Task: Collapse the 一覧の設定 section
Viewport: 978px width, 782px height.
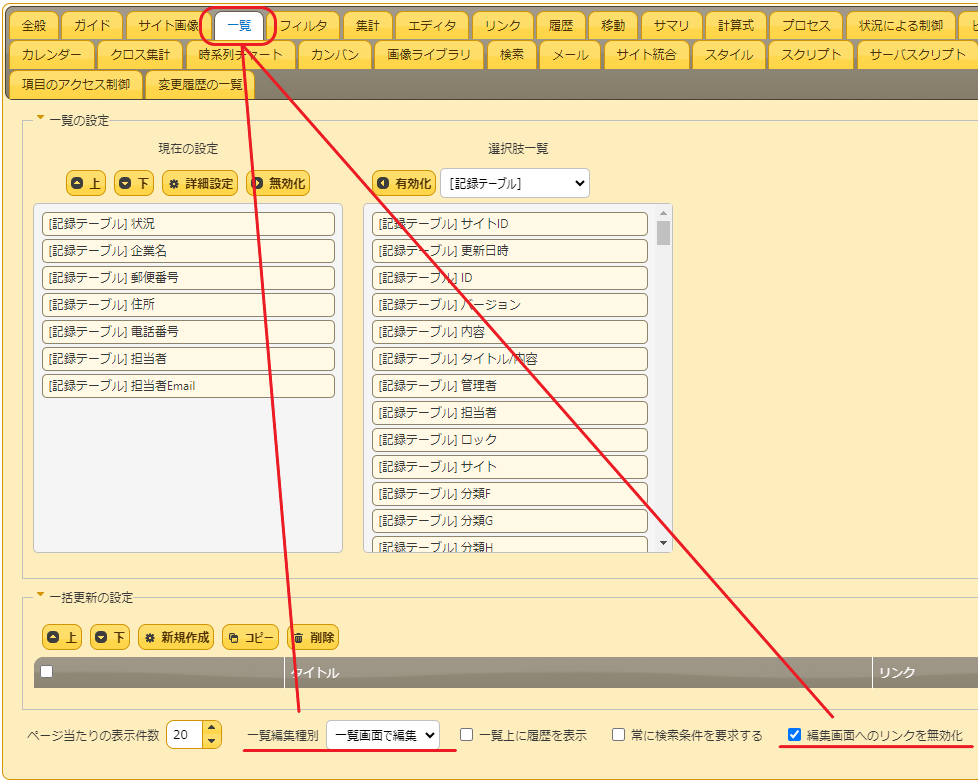Action: (41, 117)
